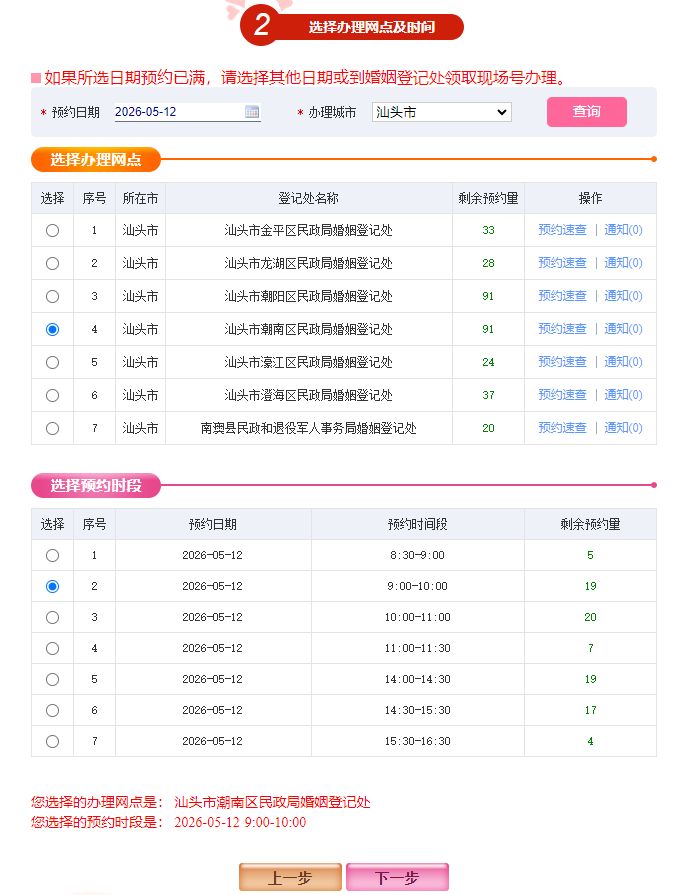Viewport: 682px width, 895px height.
Task: View 通知(0) for 龙湖区 registry
Action: (x=623, y=263)
